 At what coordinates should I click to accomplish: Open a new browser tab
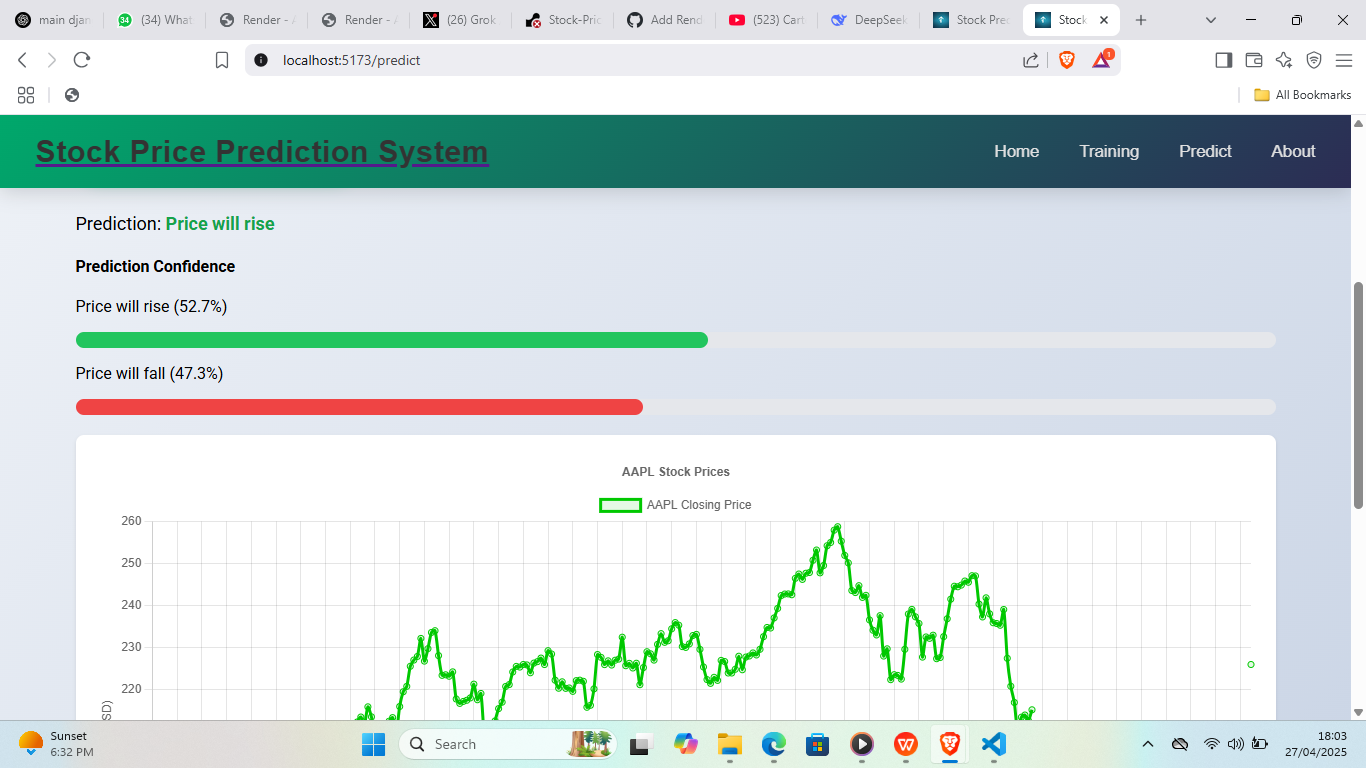[1141, 20]
